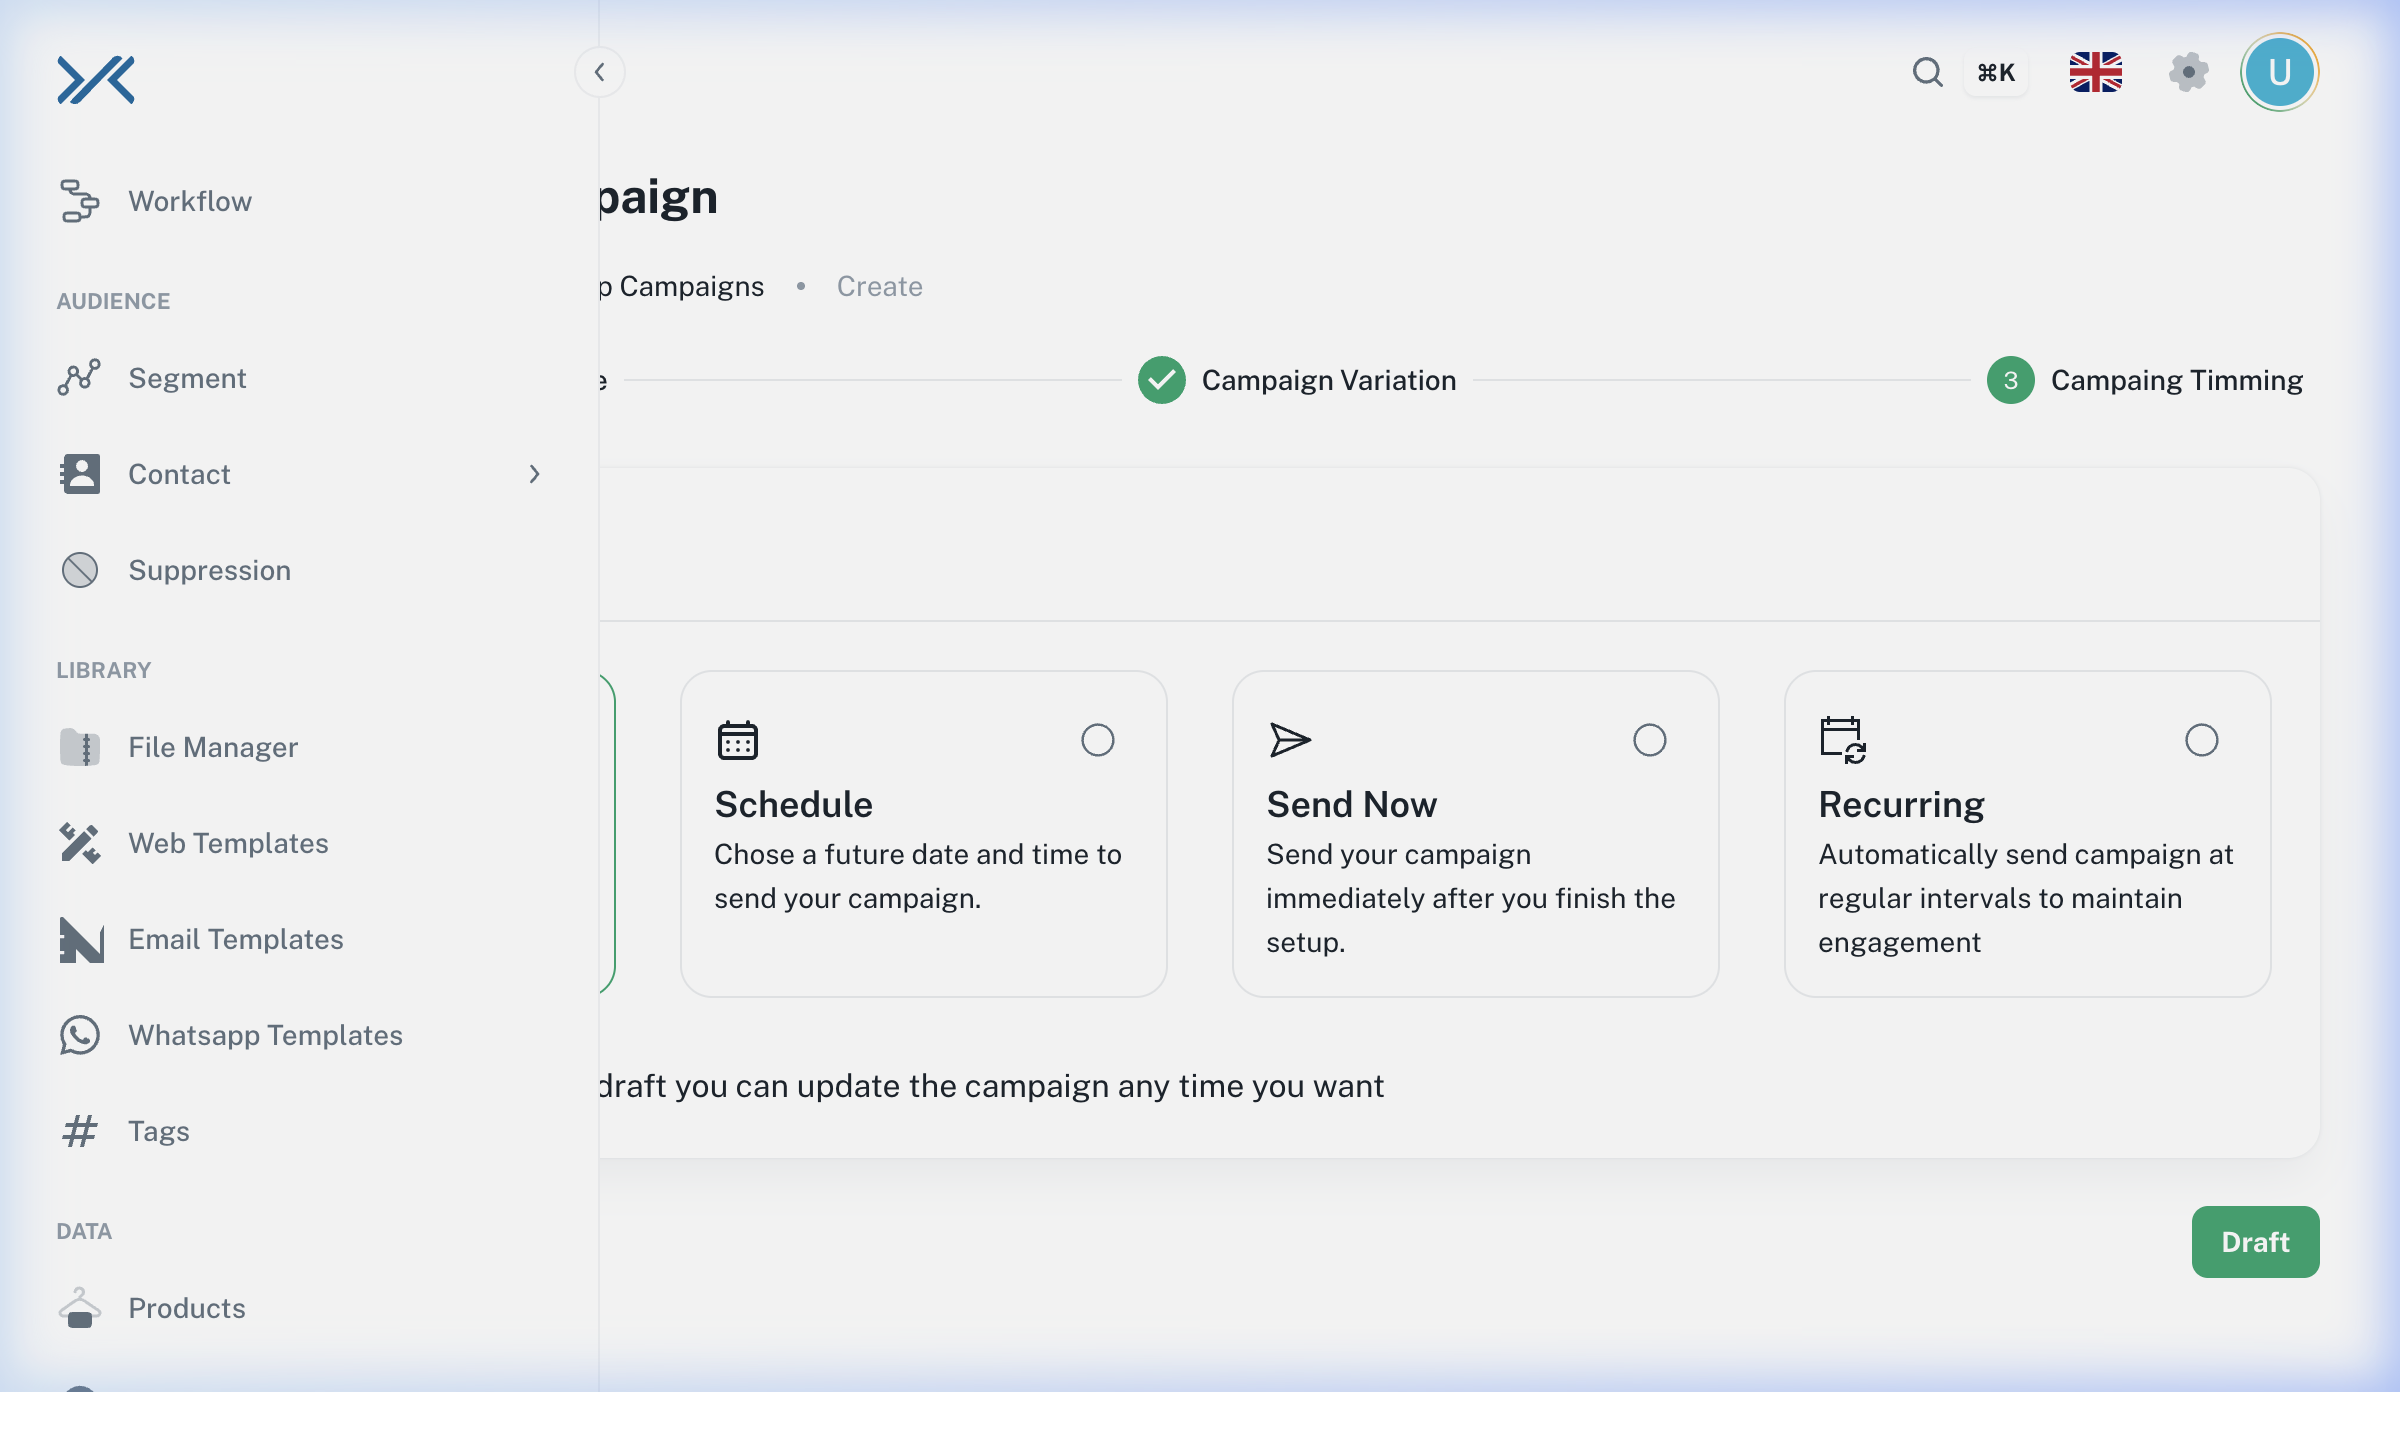Click the Whatsapp Templates icon
The image size is (2400, 1450).
coord(80,1035)
